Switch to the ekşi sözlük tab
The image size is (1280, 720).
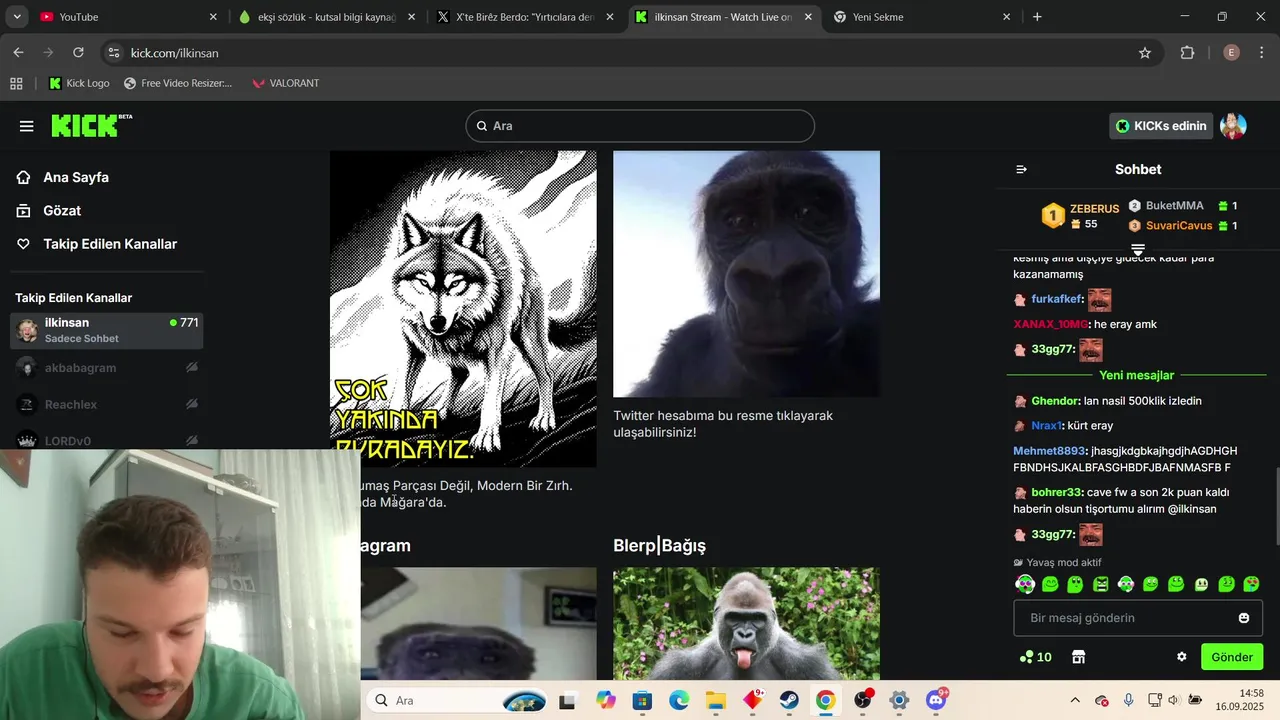tap(327, 17)
